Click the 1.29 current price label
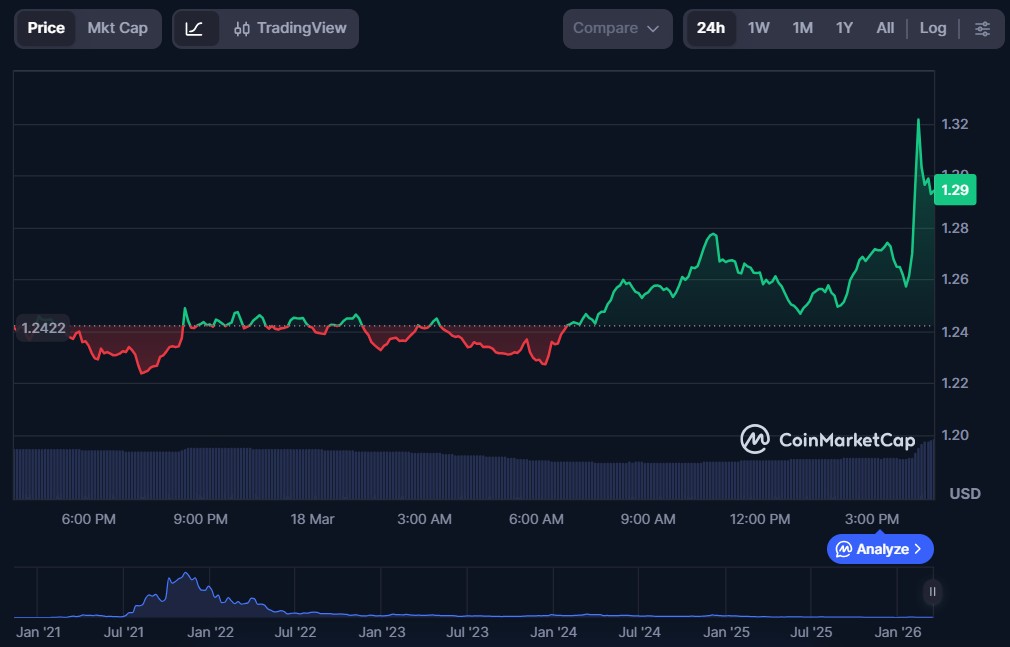This screenshot has width=1010, height=647. click(954, 190)
